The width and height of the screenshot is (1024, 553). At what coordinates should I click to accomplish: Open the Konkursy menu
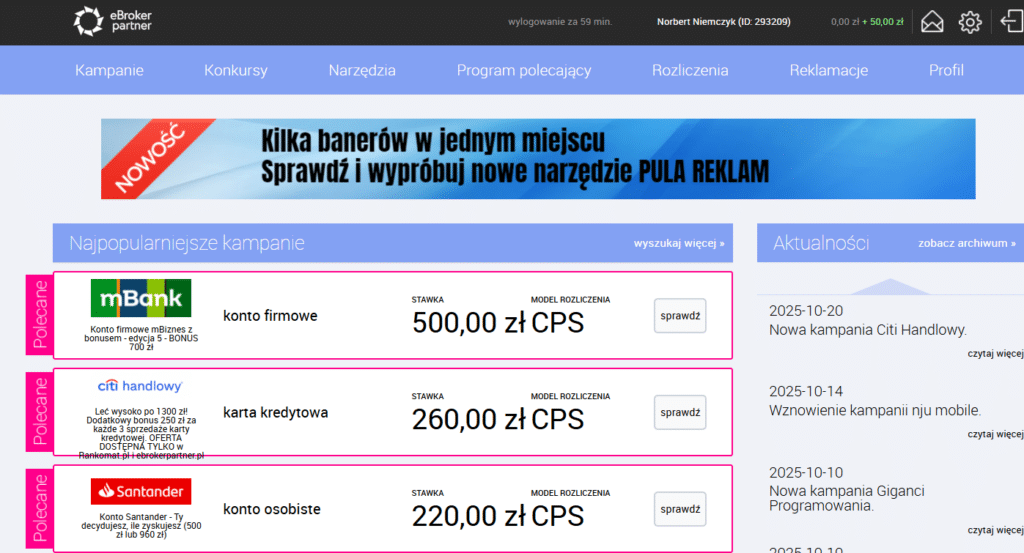[x=236, y=71]
